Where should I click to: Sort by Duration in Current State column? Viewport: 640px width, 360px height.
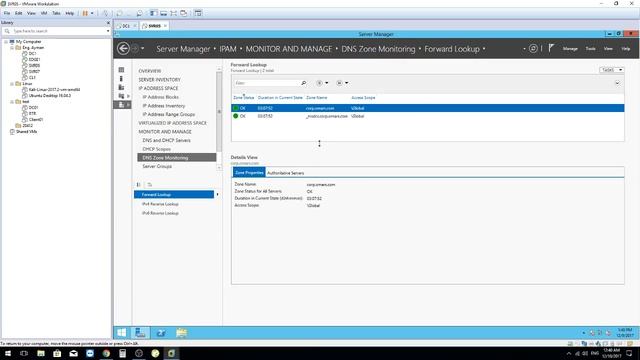pos(280,98)
